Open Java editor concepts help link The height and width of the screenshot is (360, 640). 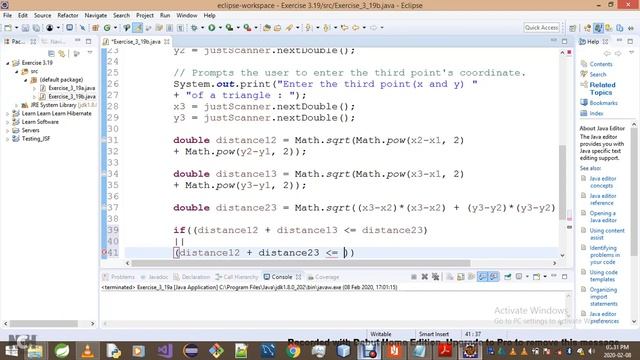[x=602, y=182]
